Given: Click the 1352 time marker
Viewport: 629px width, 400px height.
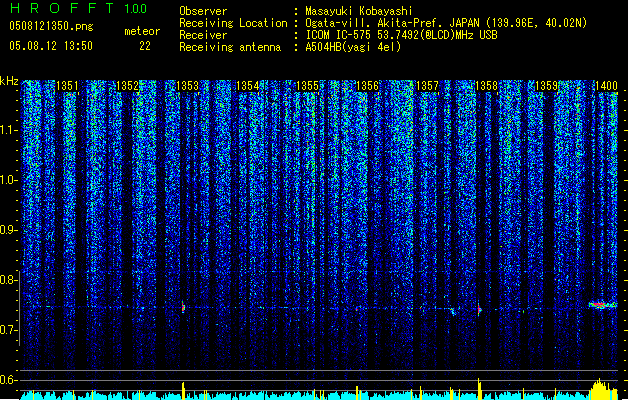Looking at the screenshot, I should click(x=127, y=86).
